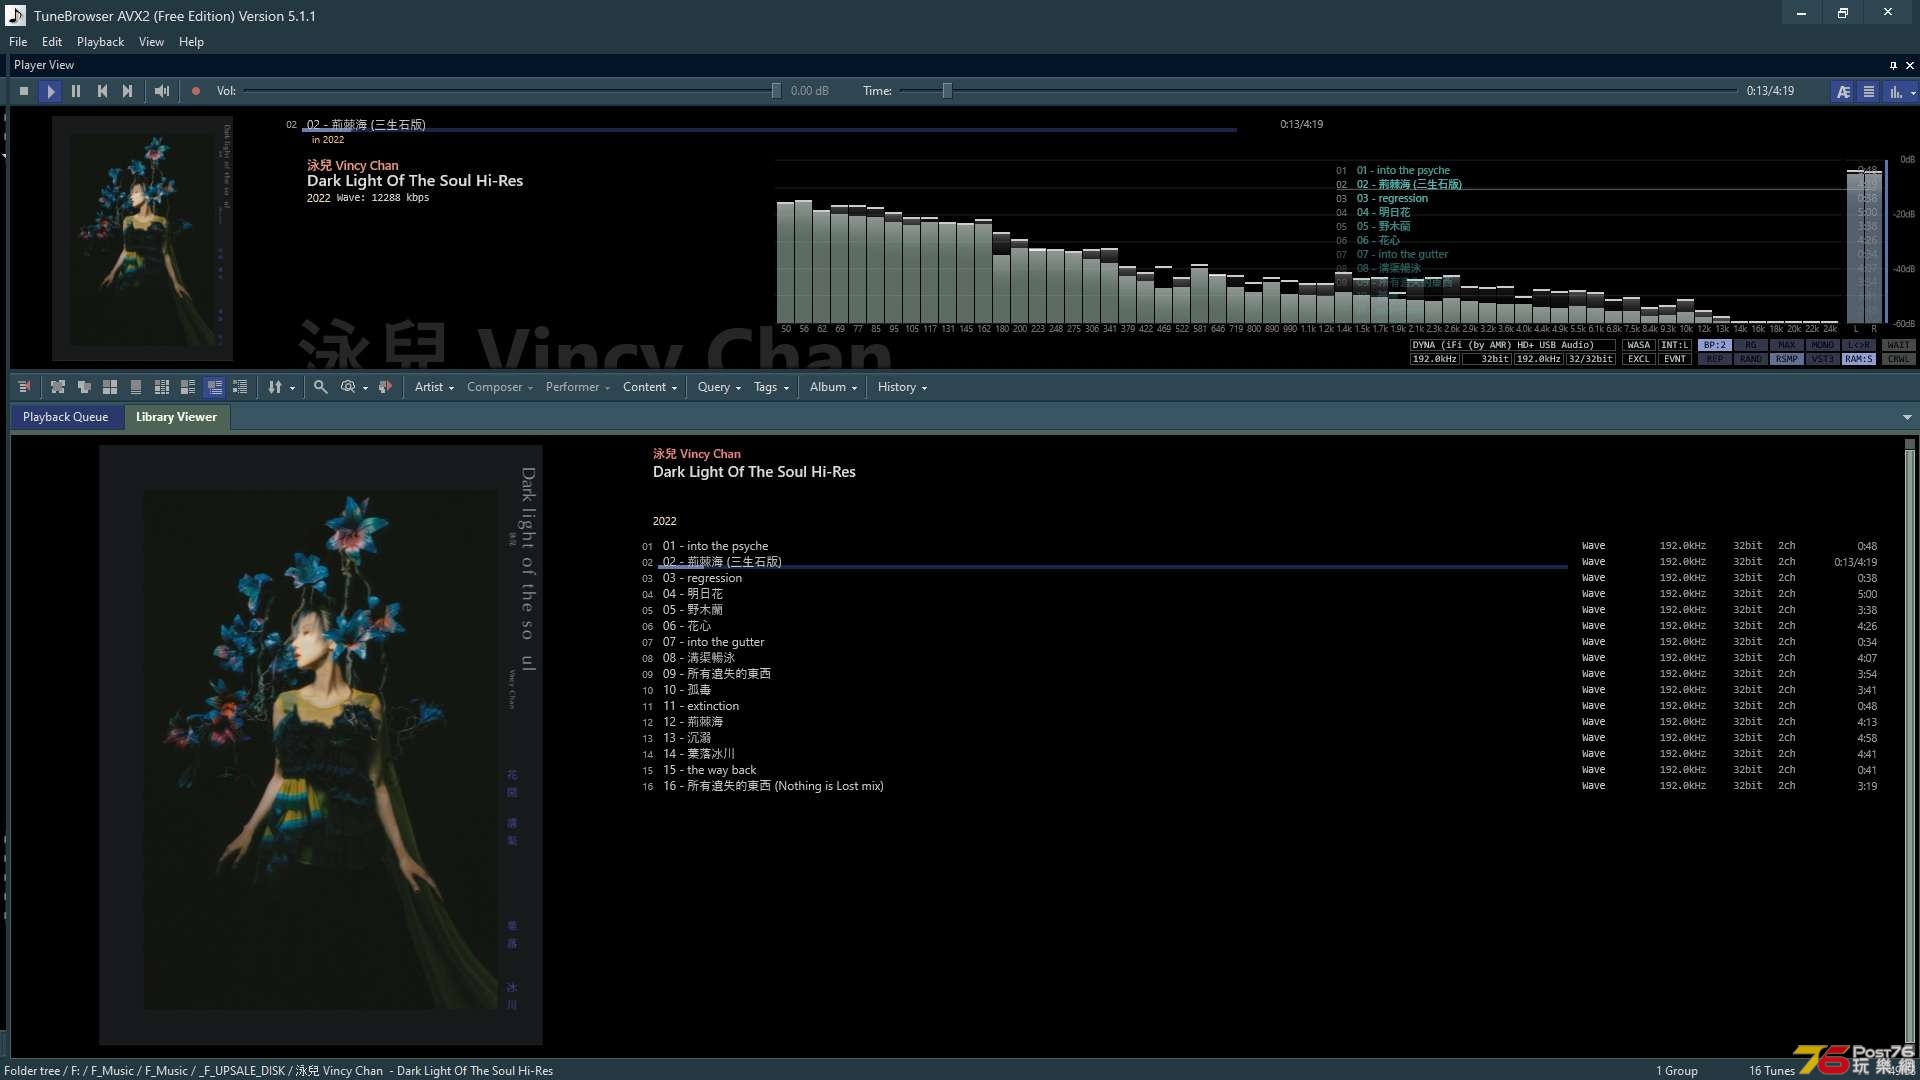
Task: Select the highlighted album-with-tracks view icon
Action: pos(214,387)
